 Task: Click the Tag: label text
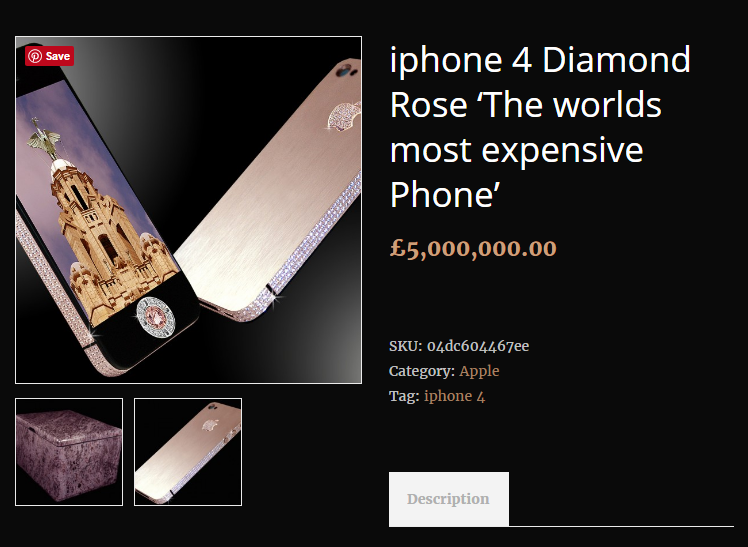pyautogui.click(x=404, y=396)
